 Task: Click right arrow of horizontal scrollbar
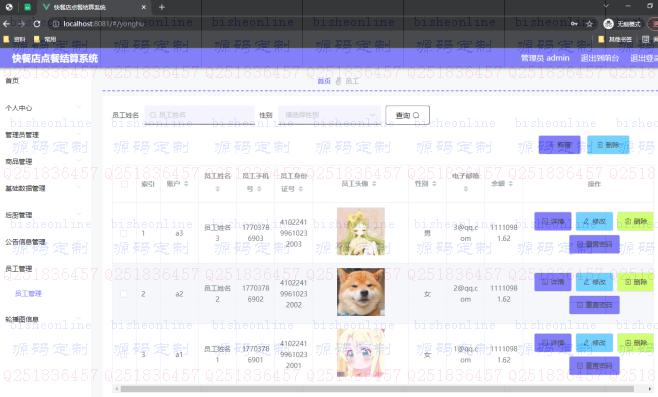(650, 389)
